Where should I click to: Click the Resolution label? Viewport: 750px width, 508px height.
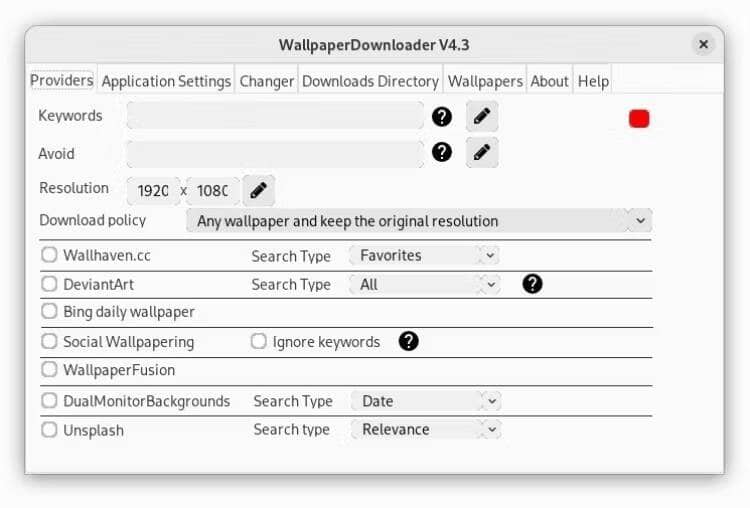tap(74, 188)
